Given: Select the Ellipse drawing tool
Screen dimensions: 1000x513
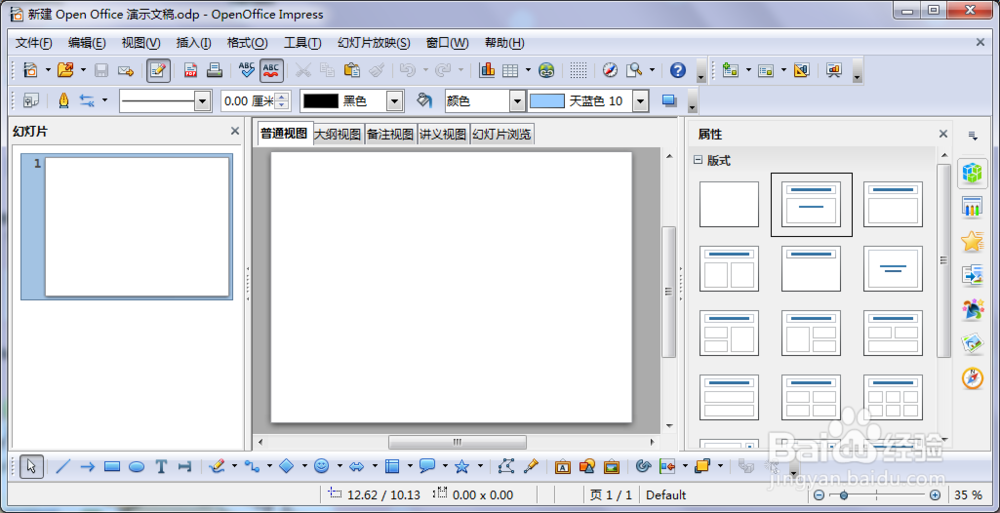Looking at the screenshot, I should tap(136, 466).
